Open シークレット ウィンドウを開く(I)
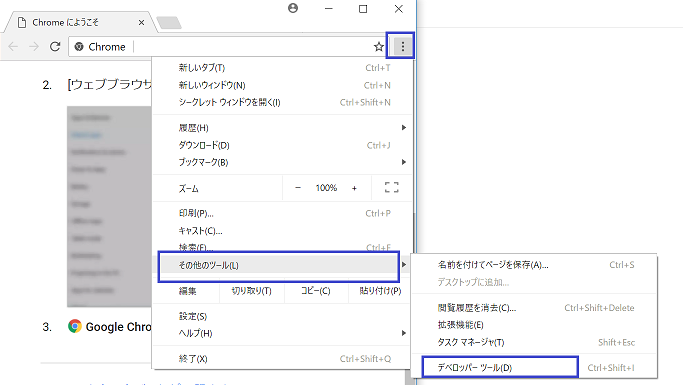 coord(282,102)
